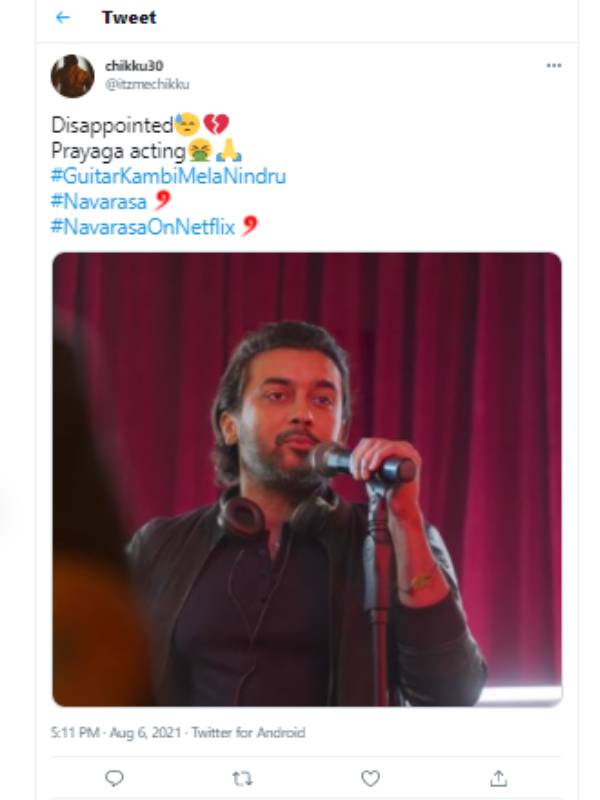
Task: Open the reply speech bubble icon
Action: click(115, 778)
